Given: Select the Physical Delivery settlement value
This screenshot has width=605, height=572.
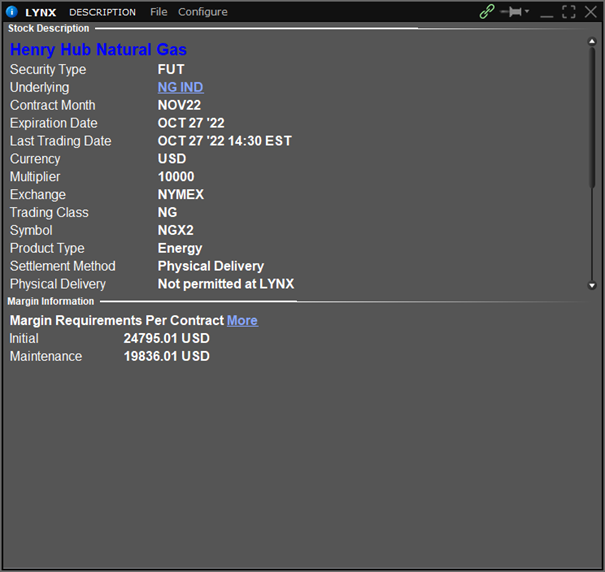Looking at the screenshot, I should point(211,266).
